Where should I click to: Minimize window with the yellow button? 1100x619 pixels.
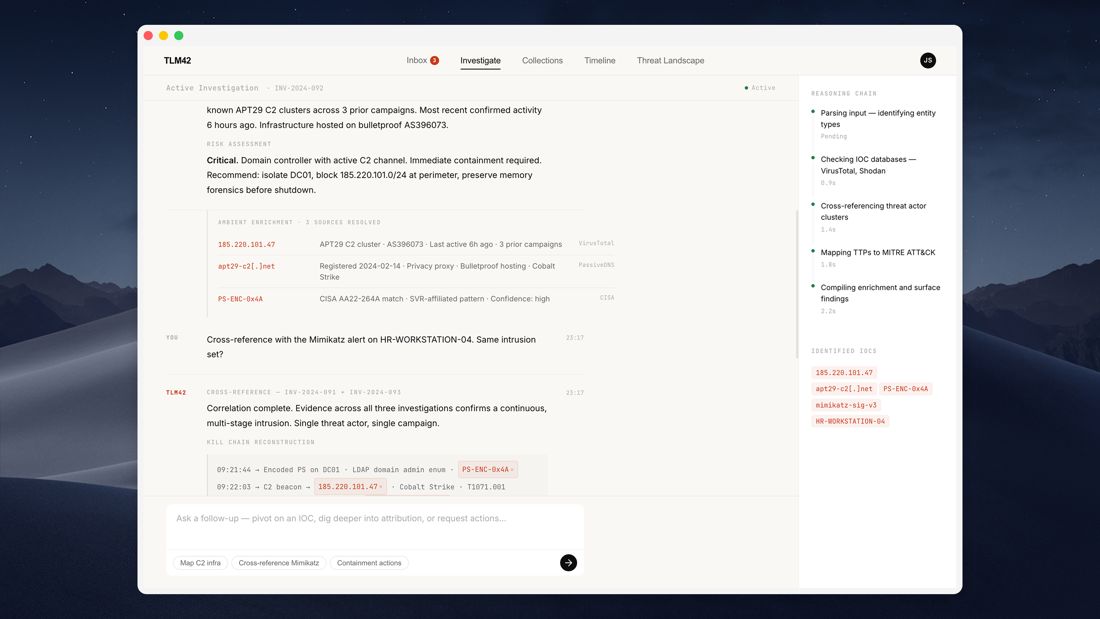point(163,36)
